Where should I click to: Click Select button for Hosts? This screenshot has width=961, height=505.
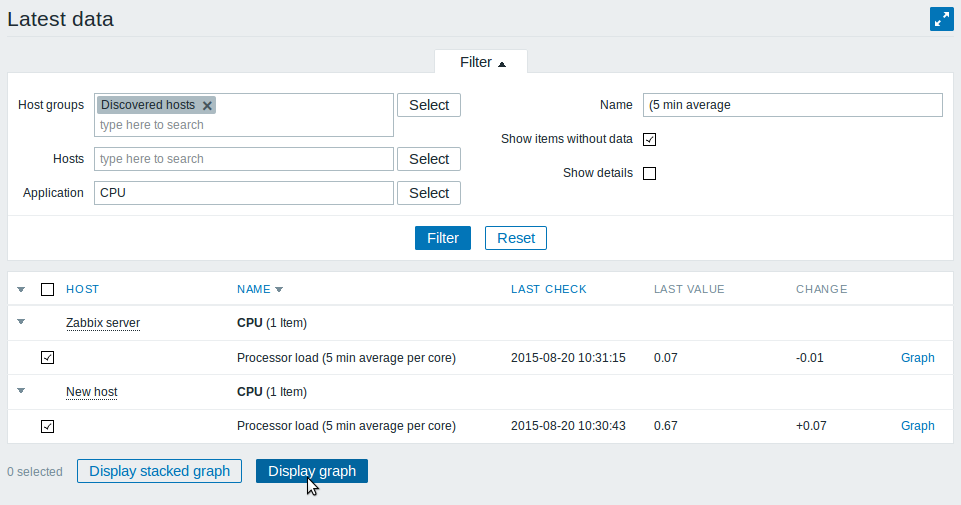(429, 159)
